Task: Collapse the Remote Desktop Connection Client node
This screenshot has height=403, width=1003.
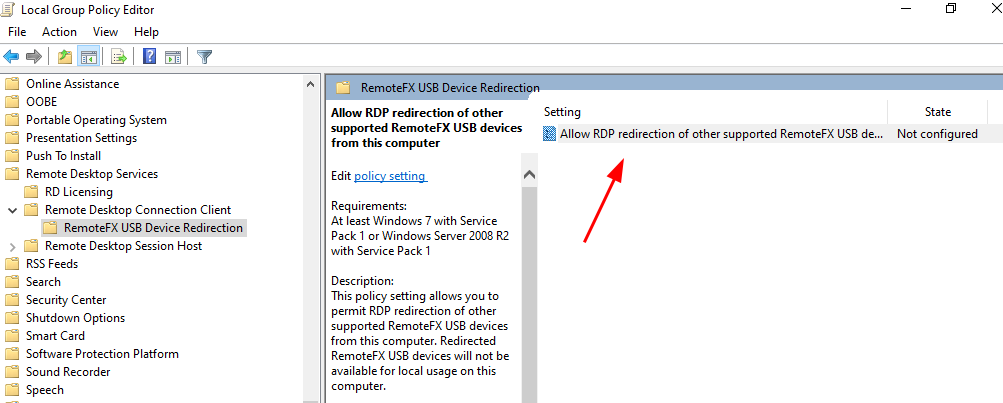Action: point(12,210)
